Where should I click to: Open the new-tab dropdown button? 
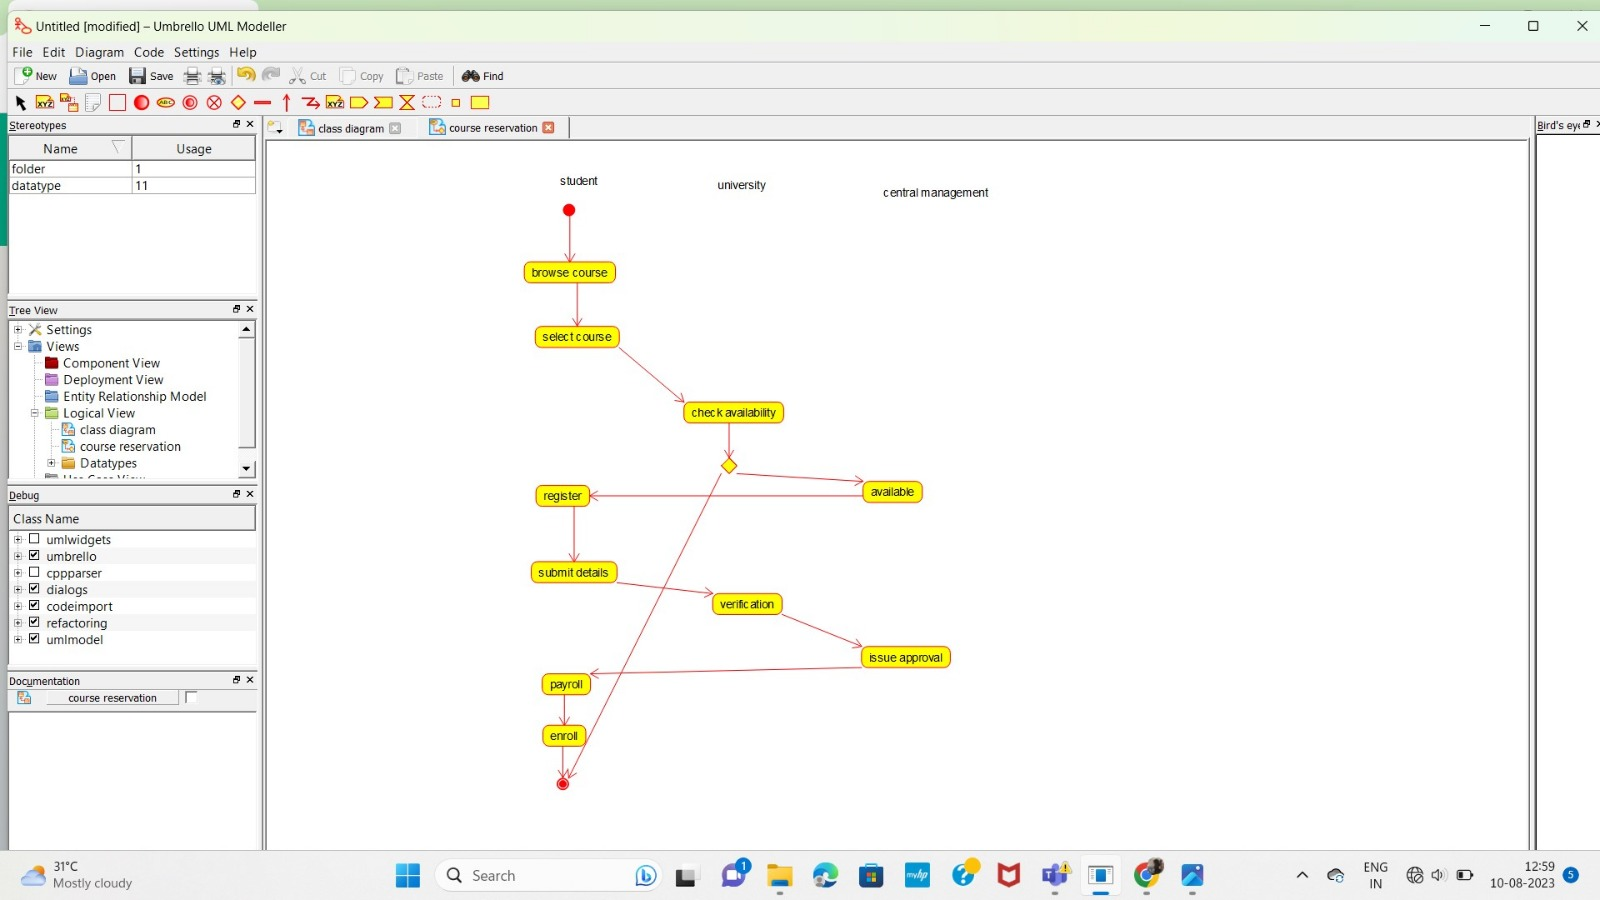click(276, 128)
